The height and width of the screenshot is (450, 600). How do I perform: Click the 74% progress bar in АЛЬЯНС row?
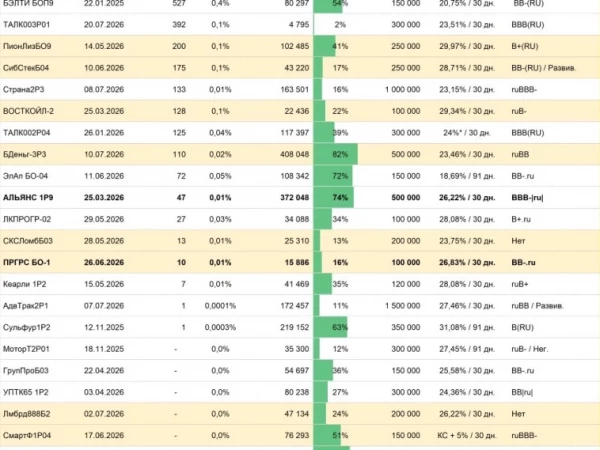(334, 198)
